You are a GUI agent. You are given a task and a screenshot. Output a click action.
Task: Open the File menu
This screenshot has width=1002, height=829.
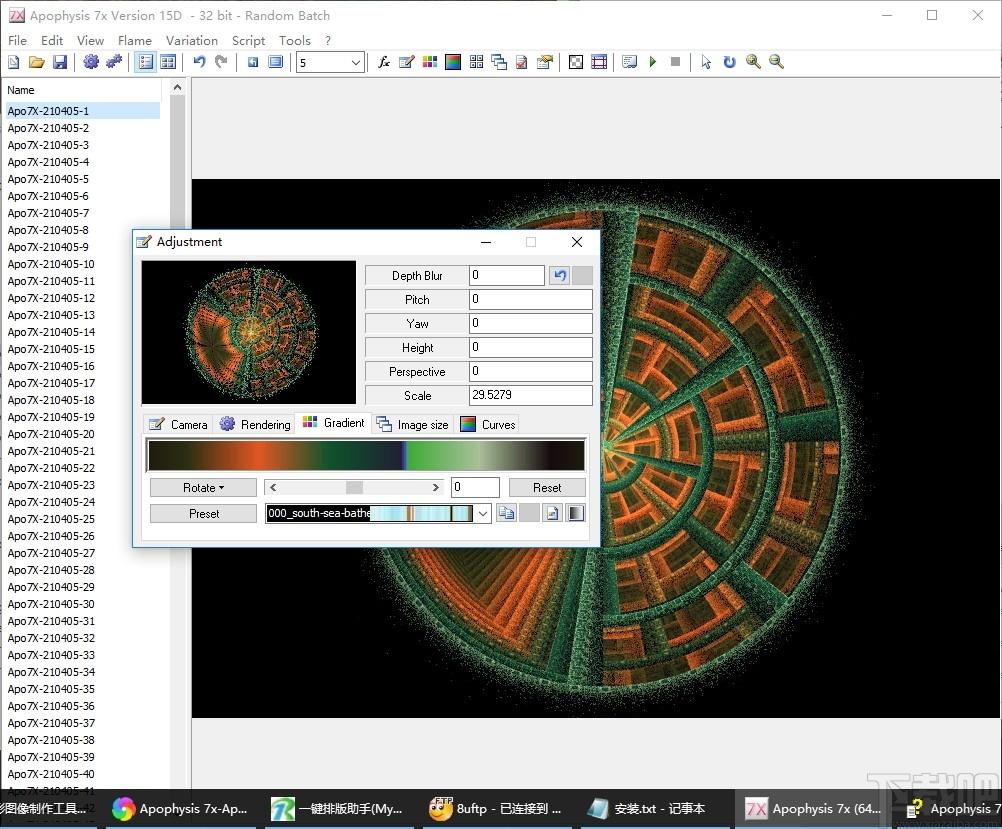coord(17,40)
